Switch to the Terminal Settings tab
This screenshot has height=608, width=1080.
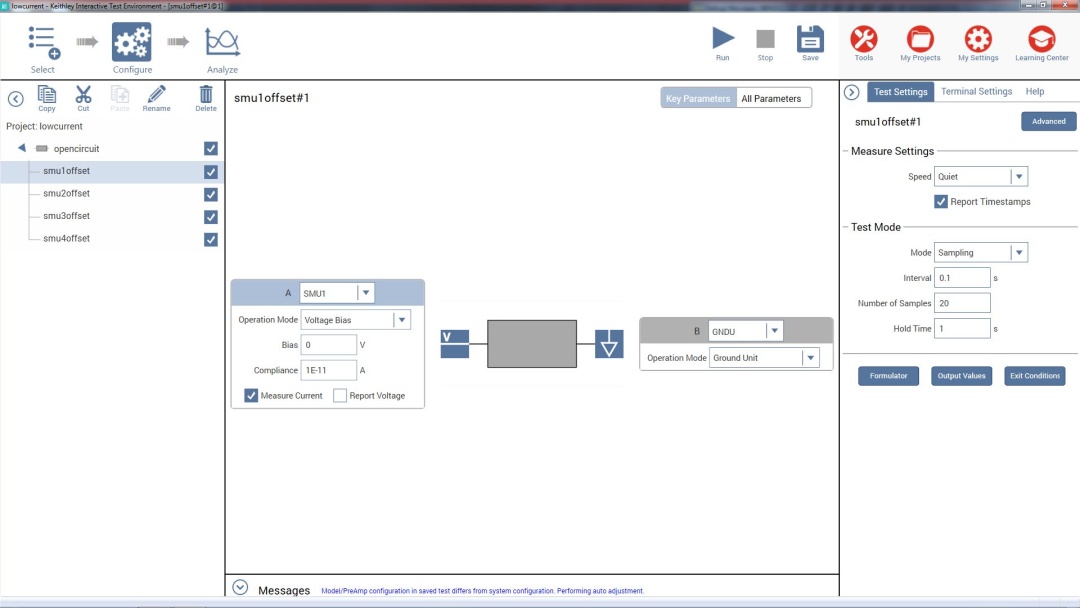tap(976, 91)
